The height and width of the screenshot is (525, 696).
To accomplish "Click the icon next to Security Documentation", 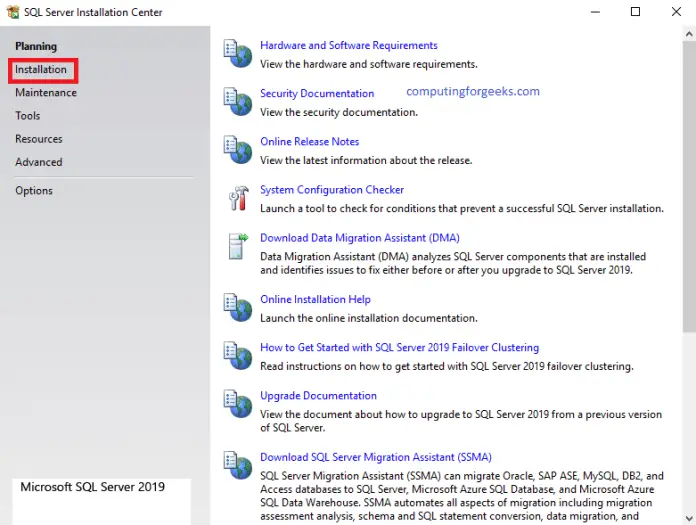I will [x=238, y=101].
